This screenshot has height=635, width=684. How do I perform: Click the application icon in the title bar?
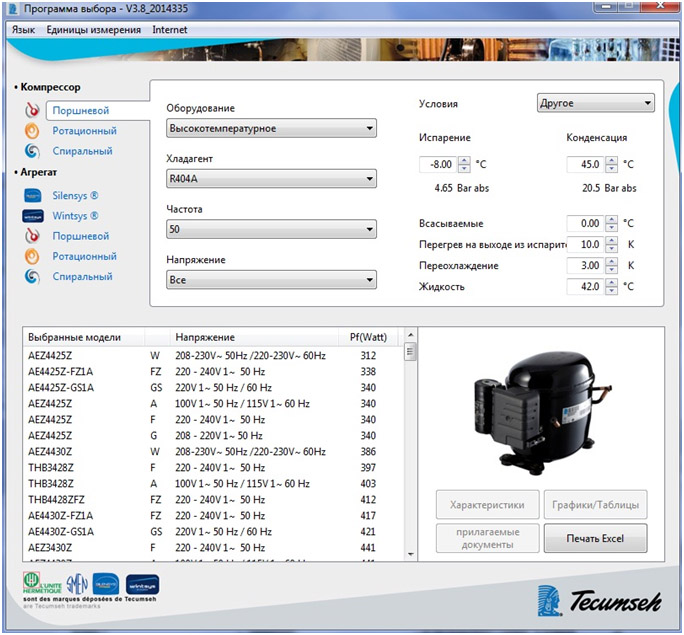13,8
